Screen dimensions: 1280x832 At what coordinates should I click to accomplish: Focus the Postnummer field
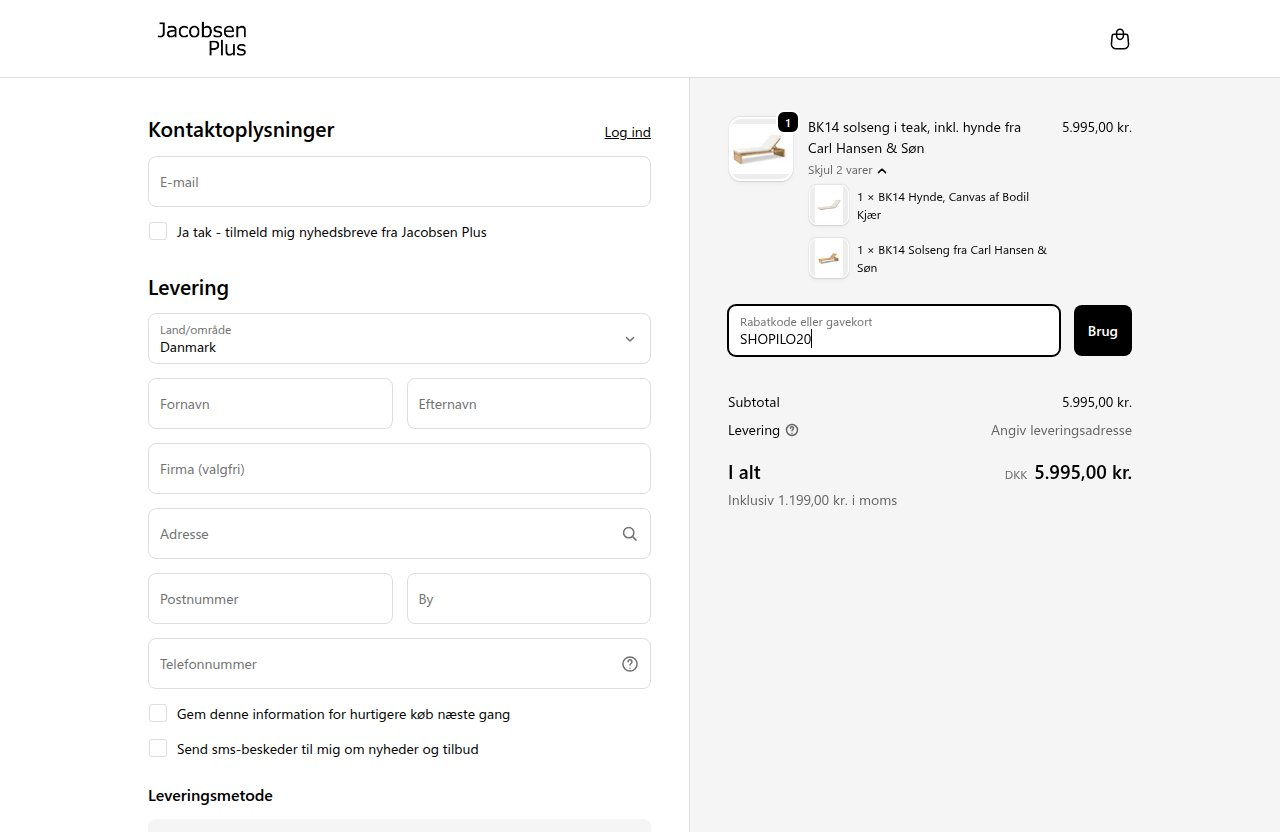(270, 599)
